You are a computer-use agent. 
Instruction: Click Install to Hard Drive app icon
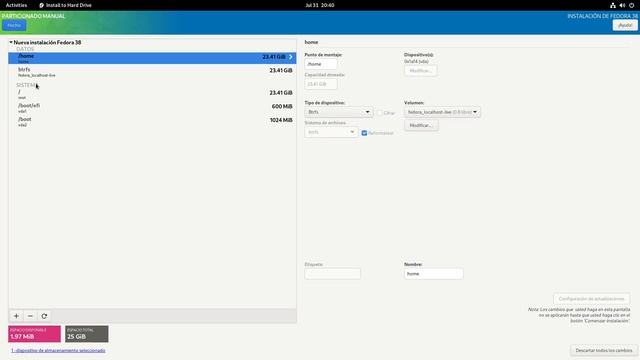click(x=41, y=5)
